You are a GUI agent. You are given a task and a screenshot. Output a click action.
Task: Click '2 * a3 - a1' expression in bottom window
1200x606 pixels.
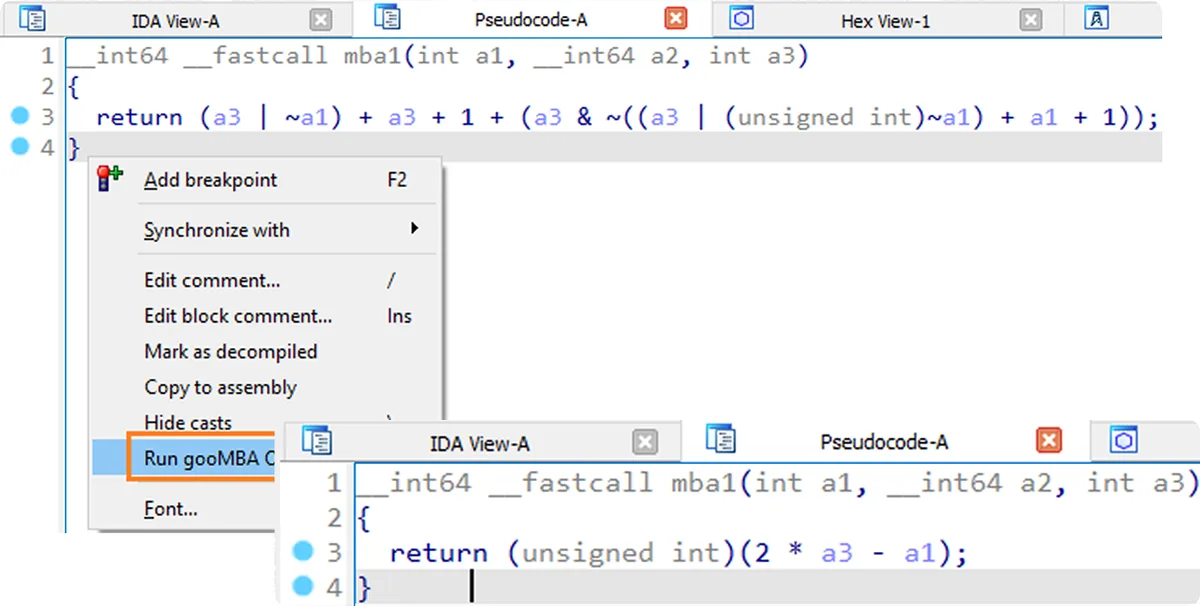(846, 553)
